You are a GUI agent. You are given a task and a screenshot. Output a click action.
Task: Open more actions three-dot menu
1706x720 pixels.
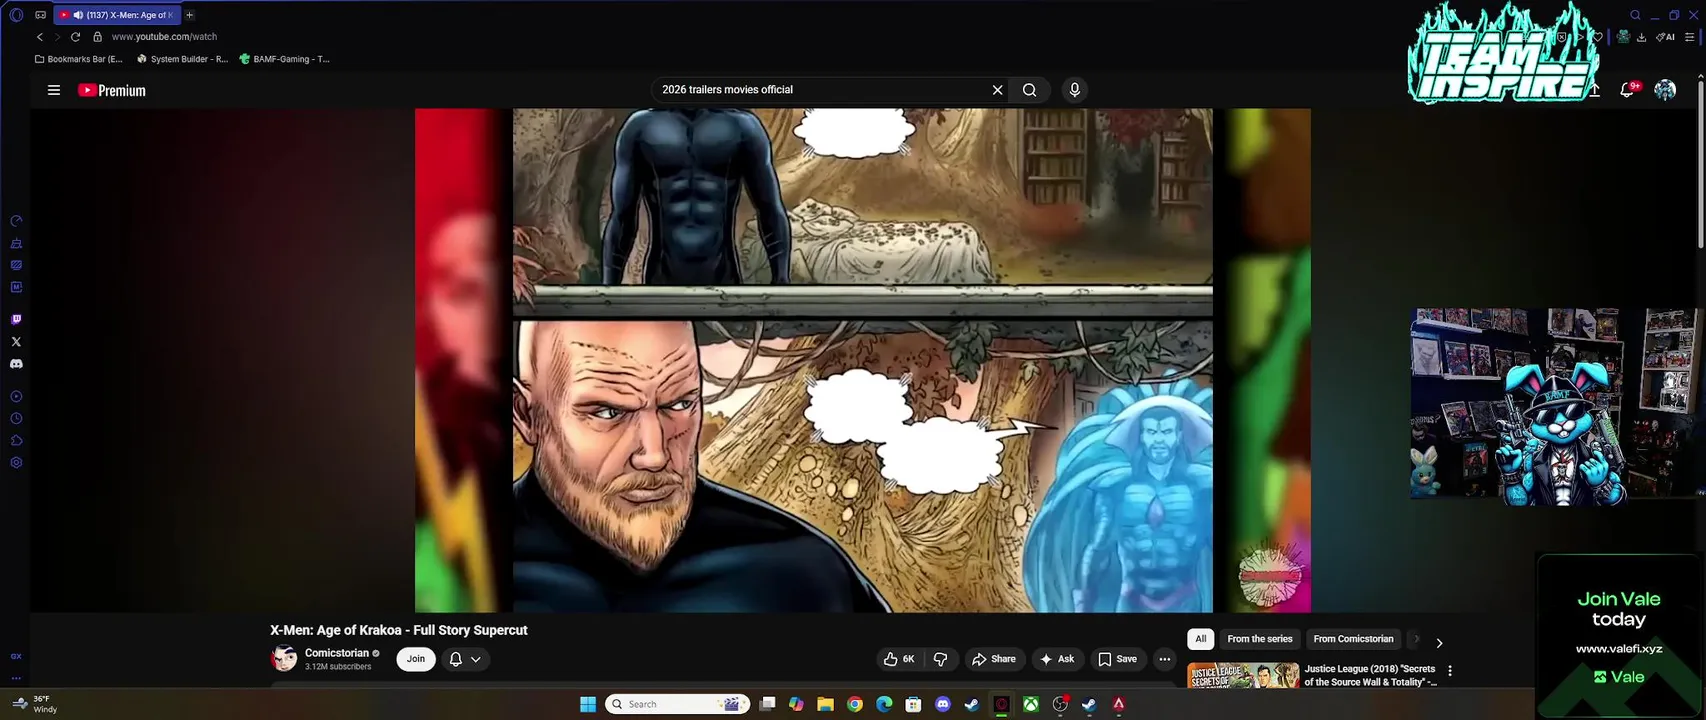(x=1164, y=659)
